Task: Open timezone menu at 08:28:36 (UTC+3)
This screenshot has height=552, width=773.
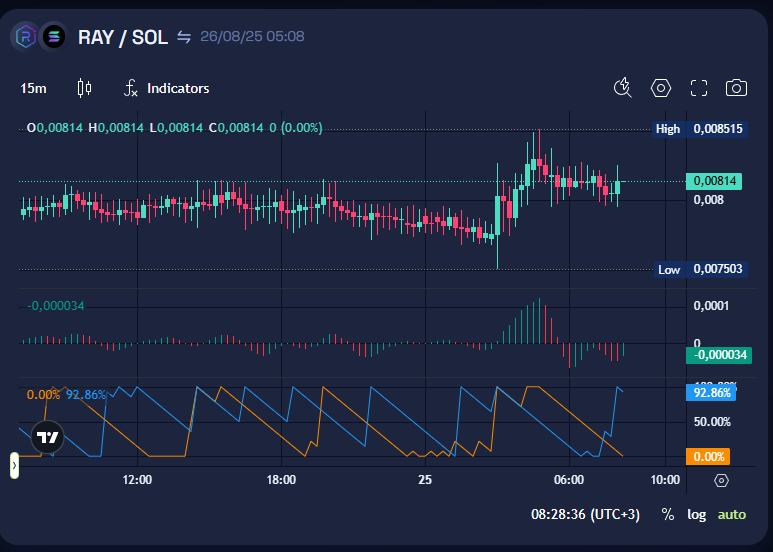Action: click(585, 515)
